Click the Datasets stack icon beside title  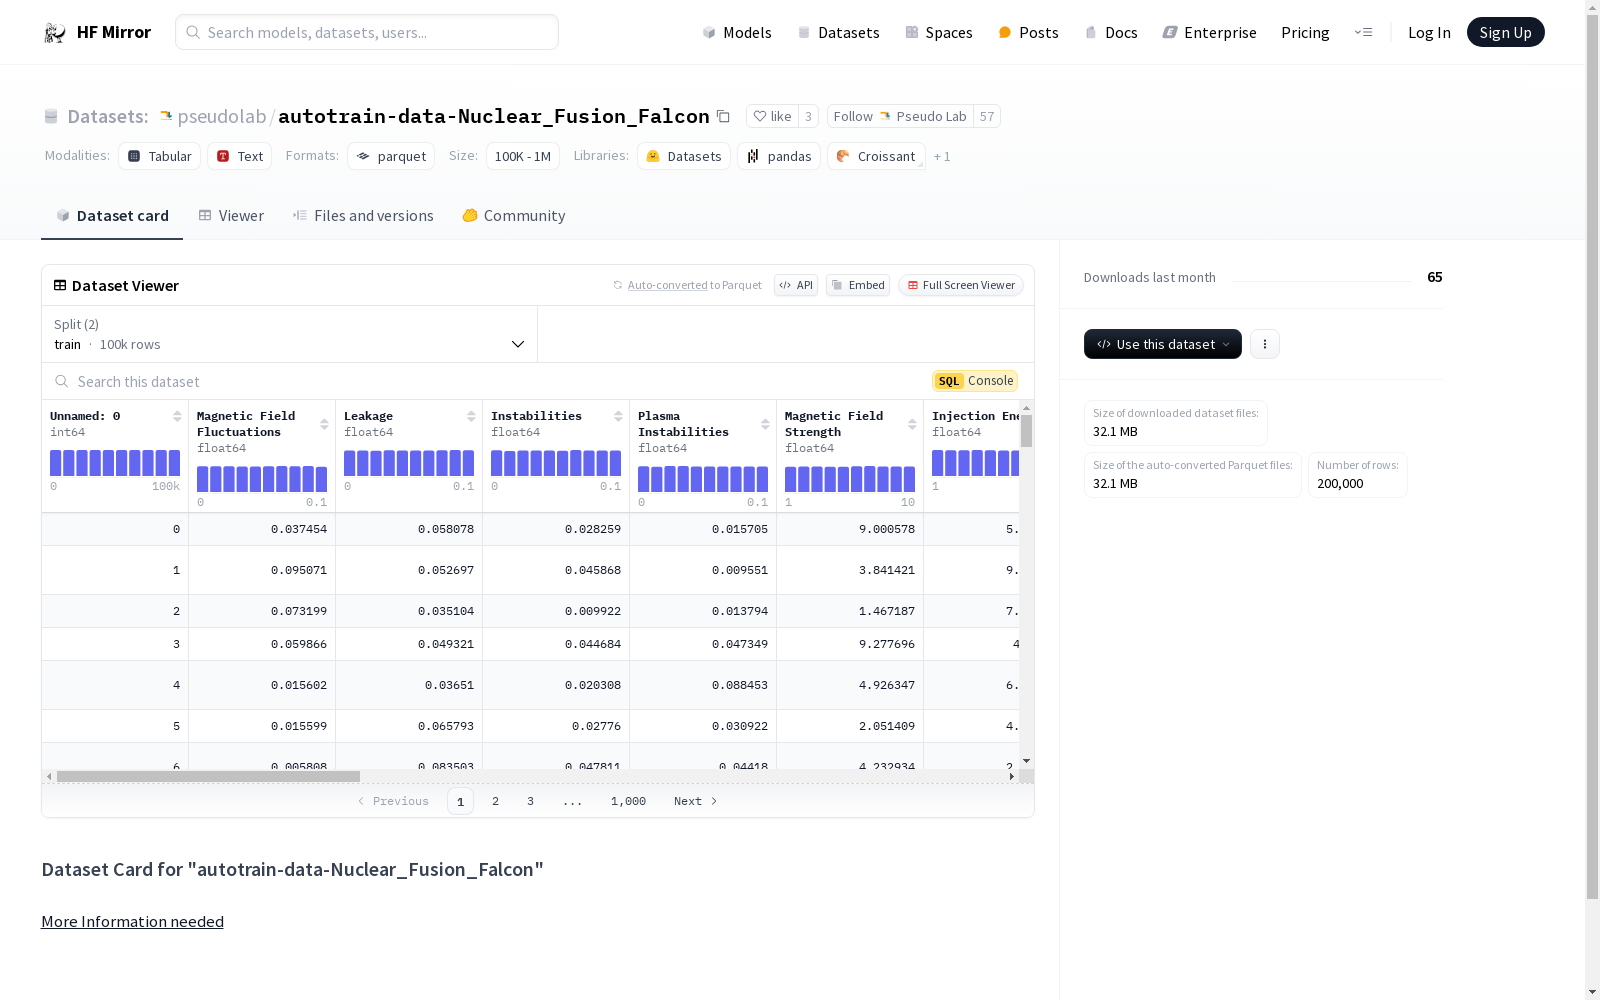[x=51, y=117]
